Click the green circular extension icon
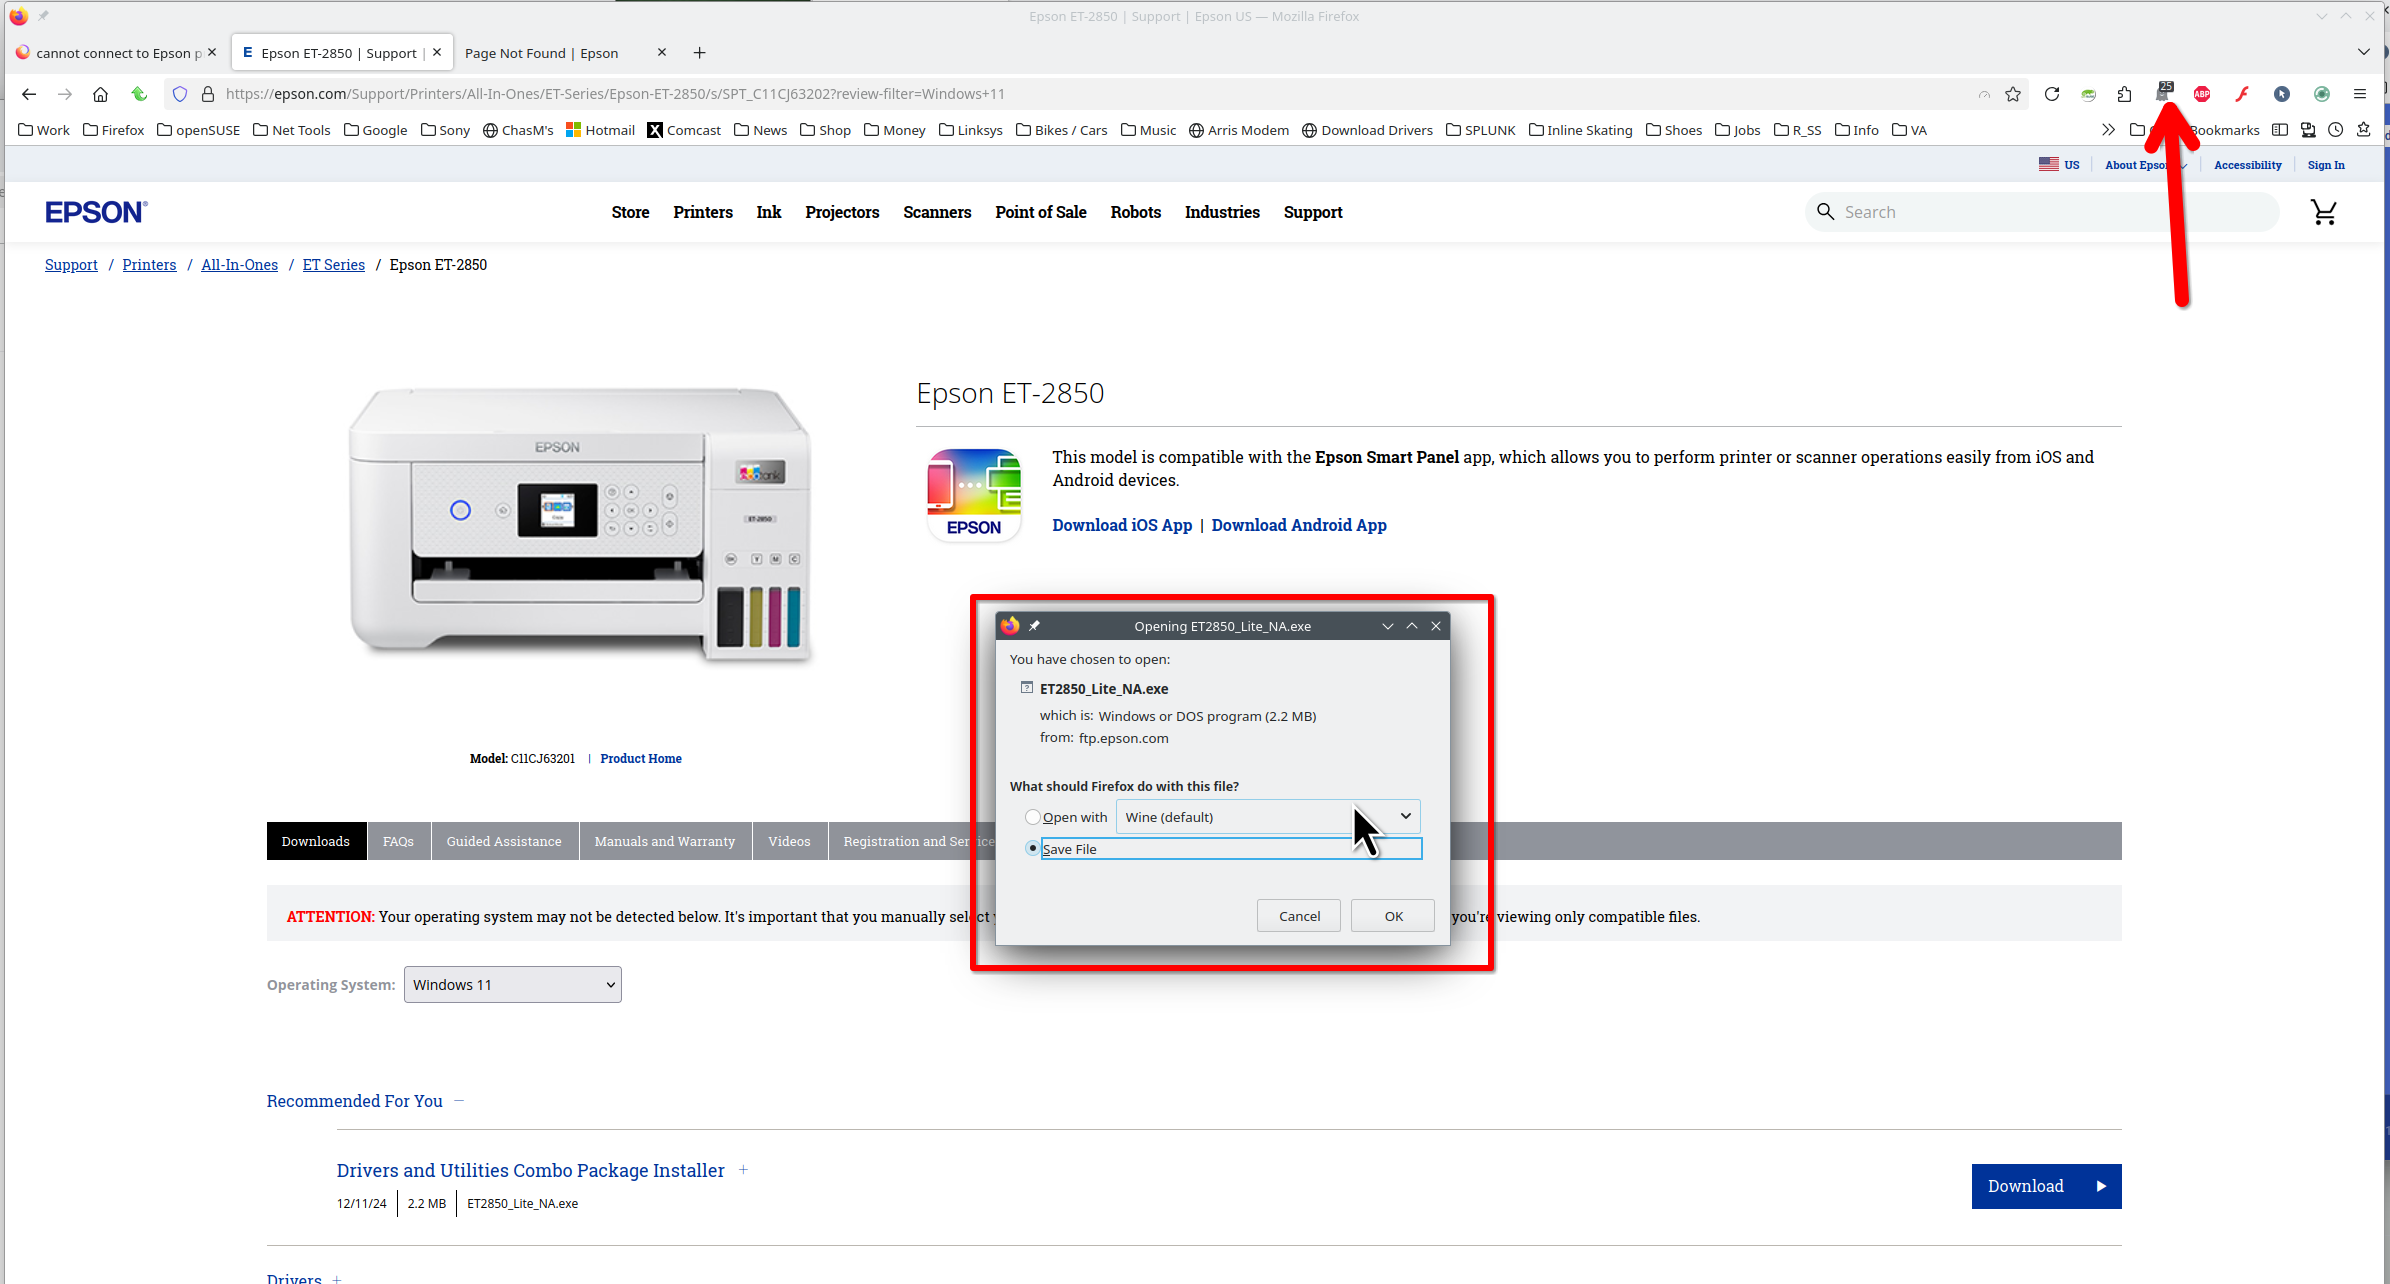Image resolution: width=2390 pixels, height=1284 pixels. (2322, 94)
